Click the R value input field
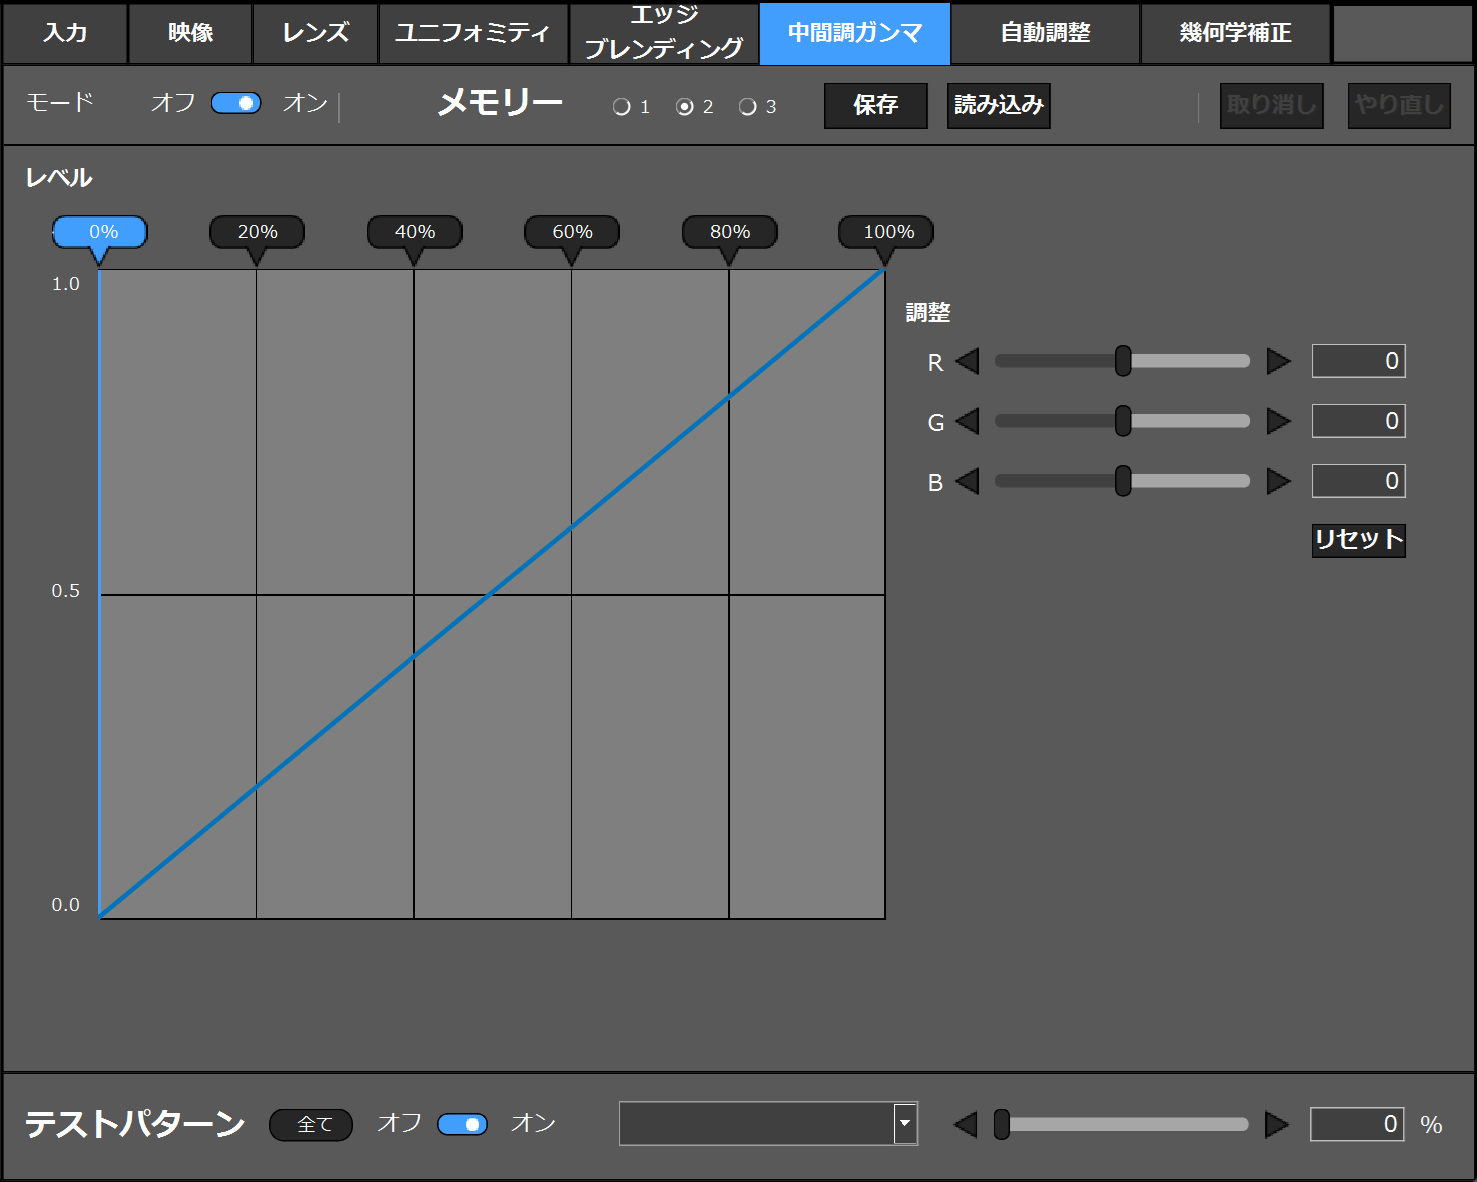Viewport: 1477px width, 1182px height. point(1358,361)
